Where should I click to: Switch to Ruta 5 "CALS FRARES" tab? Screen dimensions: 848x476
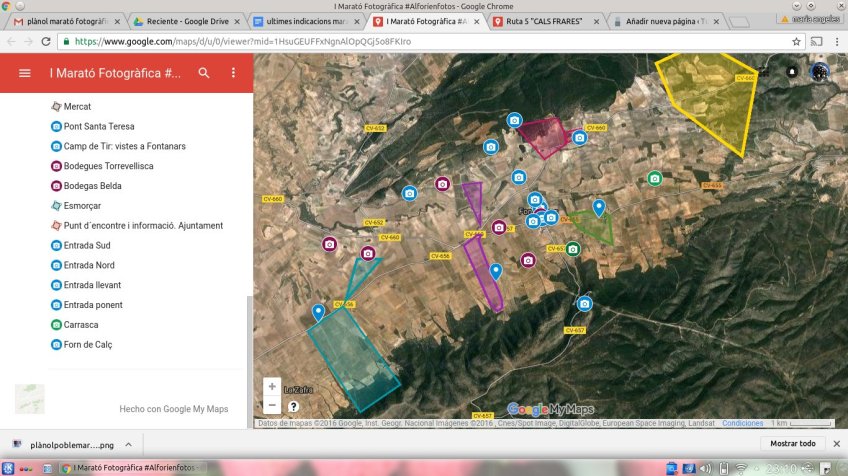tap(546, 21)
